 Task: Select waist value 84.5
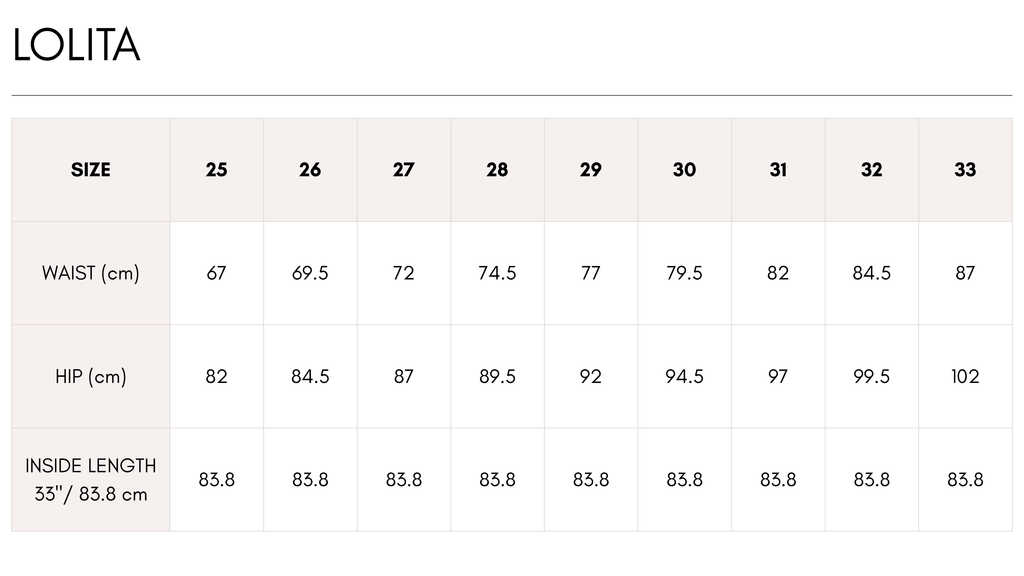872,273
